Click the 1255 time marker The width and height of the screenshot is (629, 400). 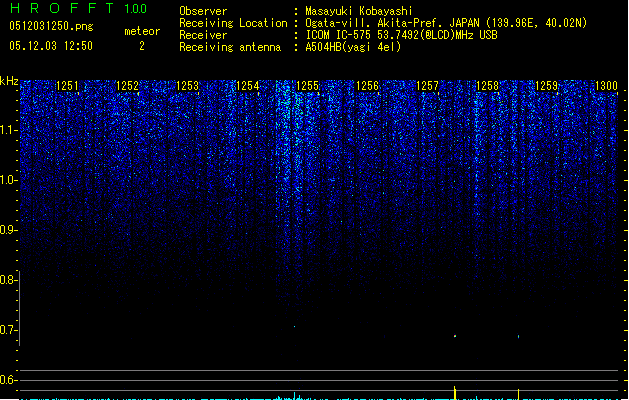click(307, 86)
